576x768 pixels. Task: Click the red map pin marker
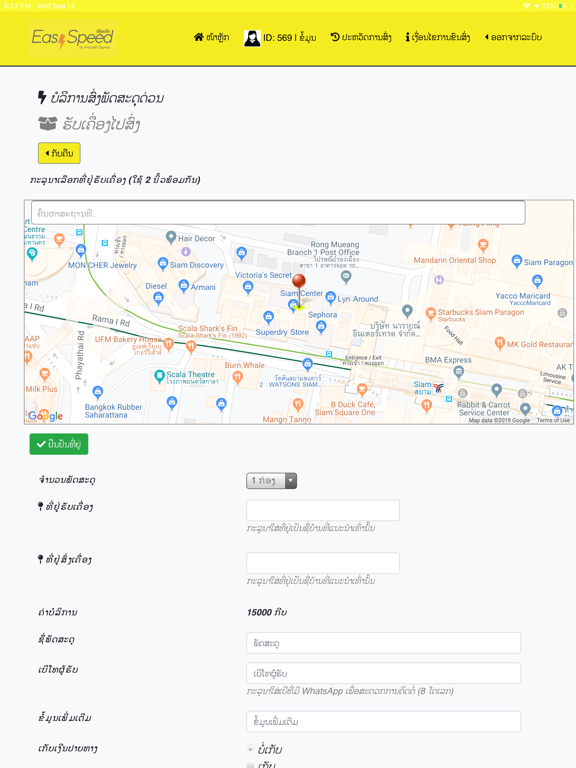[x=299, y=290]
